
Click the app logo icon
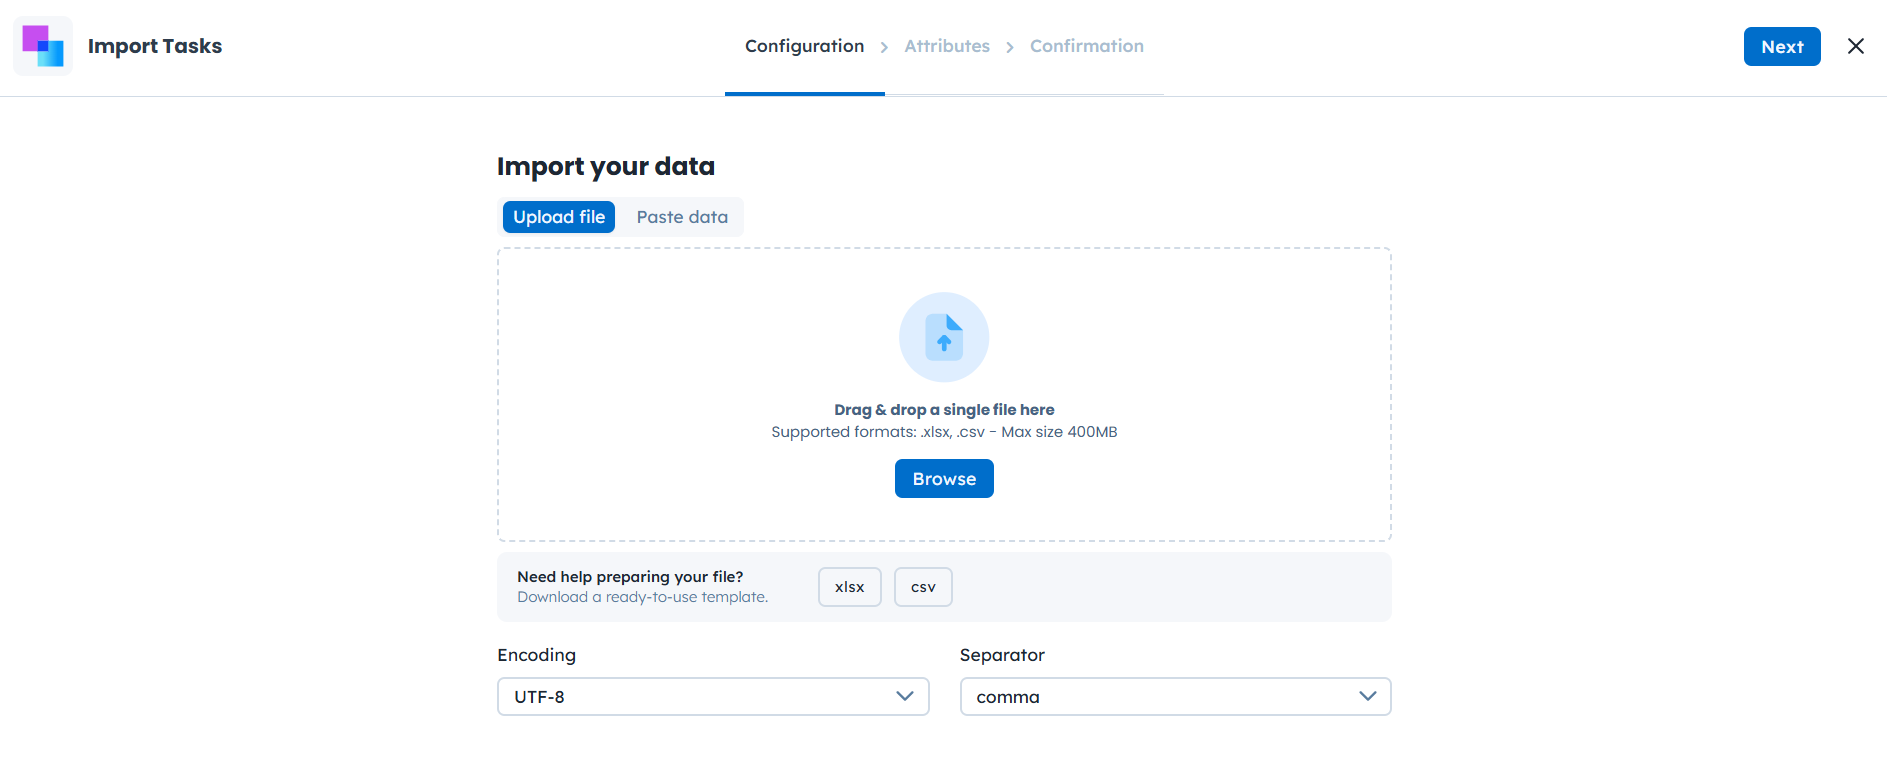point(43,46)
